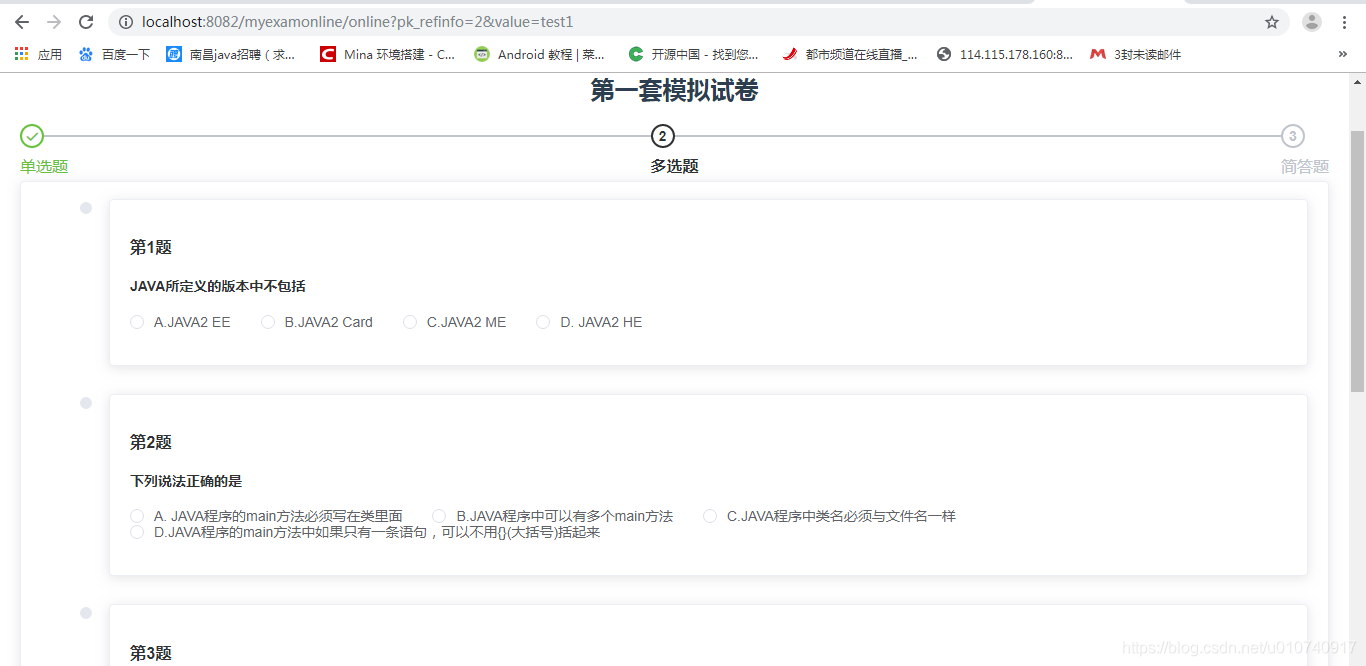Select option C.JAVA2 ME
1366x666 pixels.
[x=455, y=322]
